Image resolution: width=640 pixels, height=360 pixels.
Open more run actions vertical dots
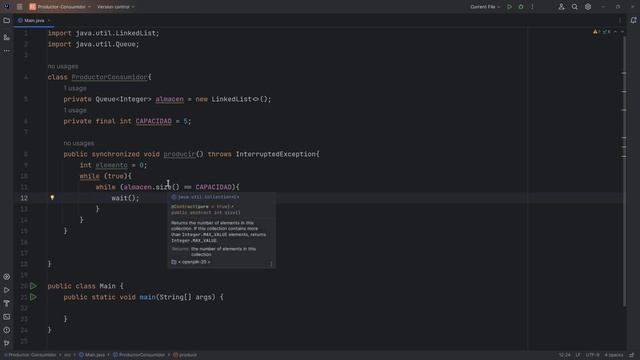[532, 7]
